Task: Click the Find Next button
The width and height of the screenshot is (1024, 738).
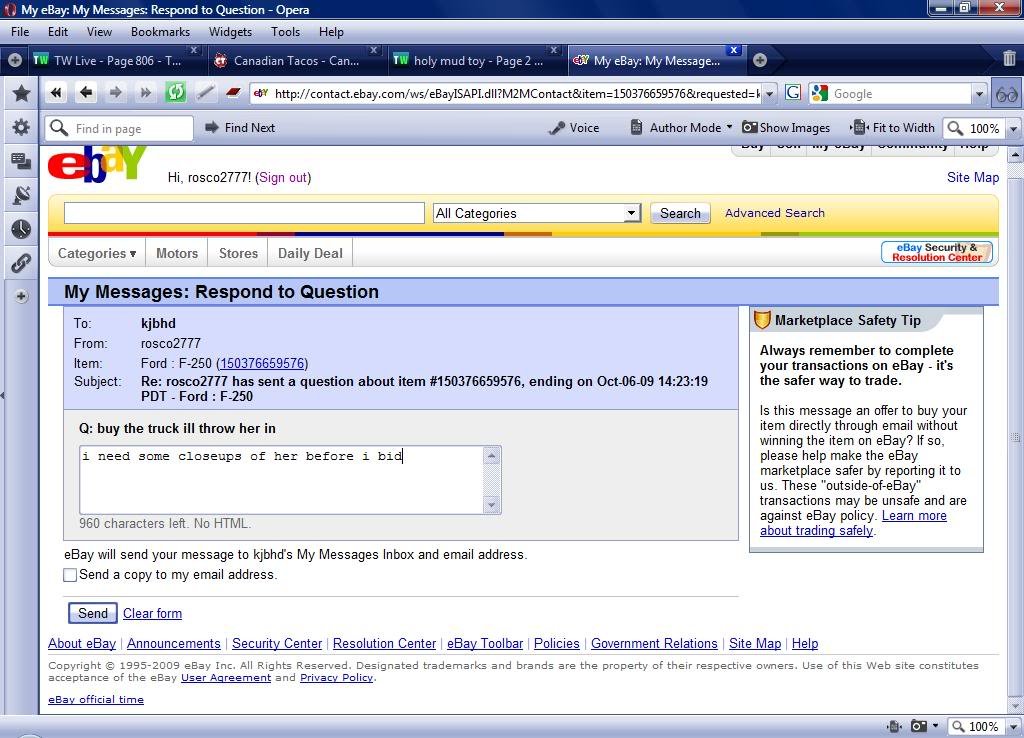Action: (x=240, y=128)
